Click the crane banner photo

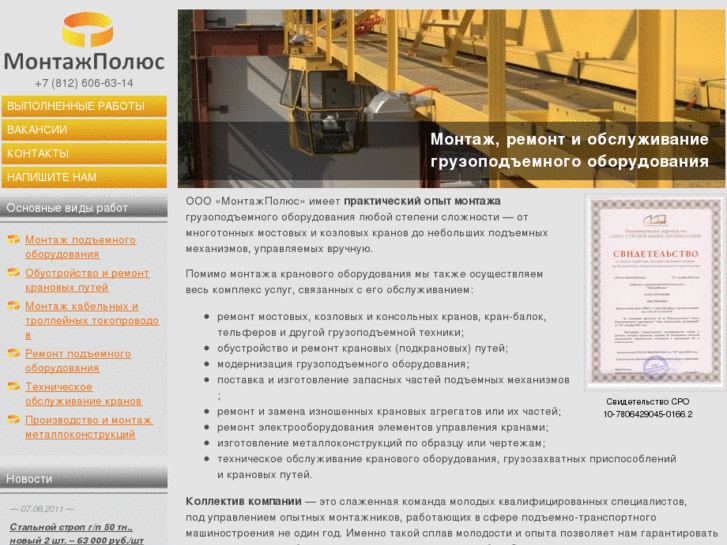[451, 98]
